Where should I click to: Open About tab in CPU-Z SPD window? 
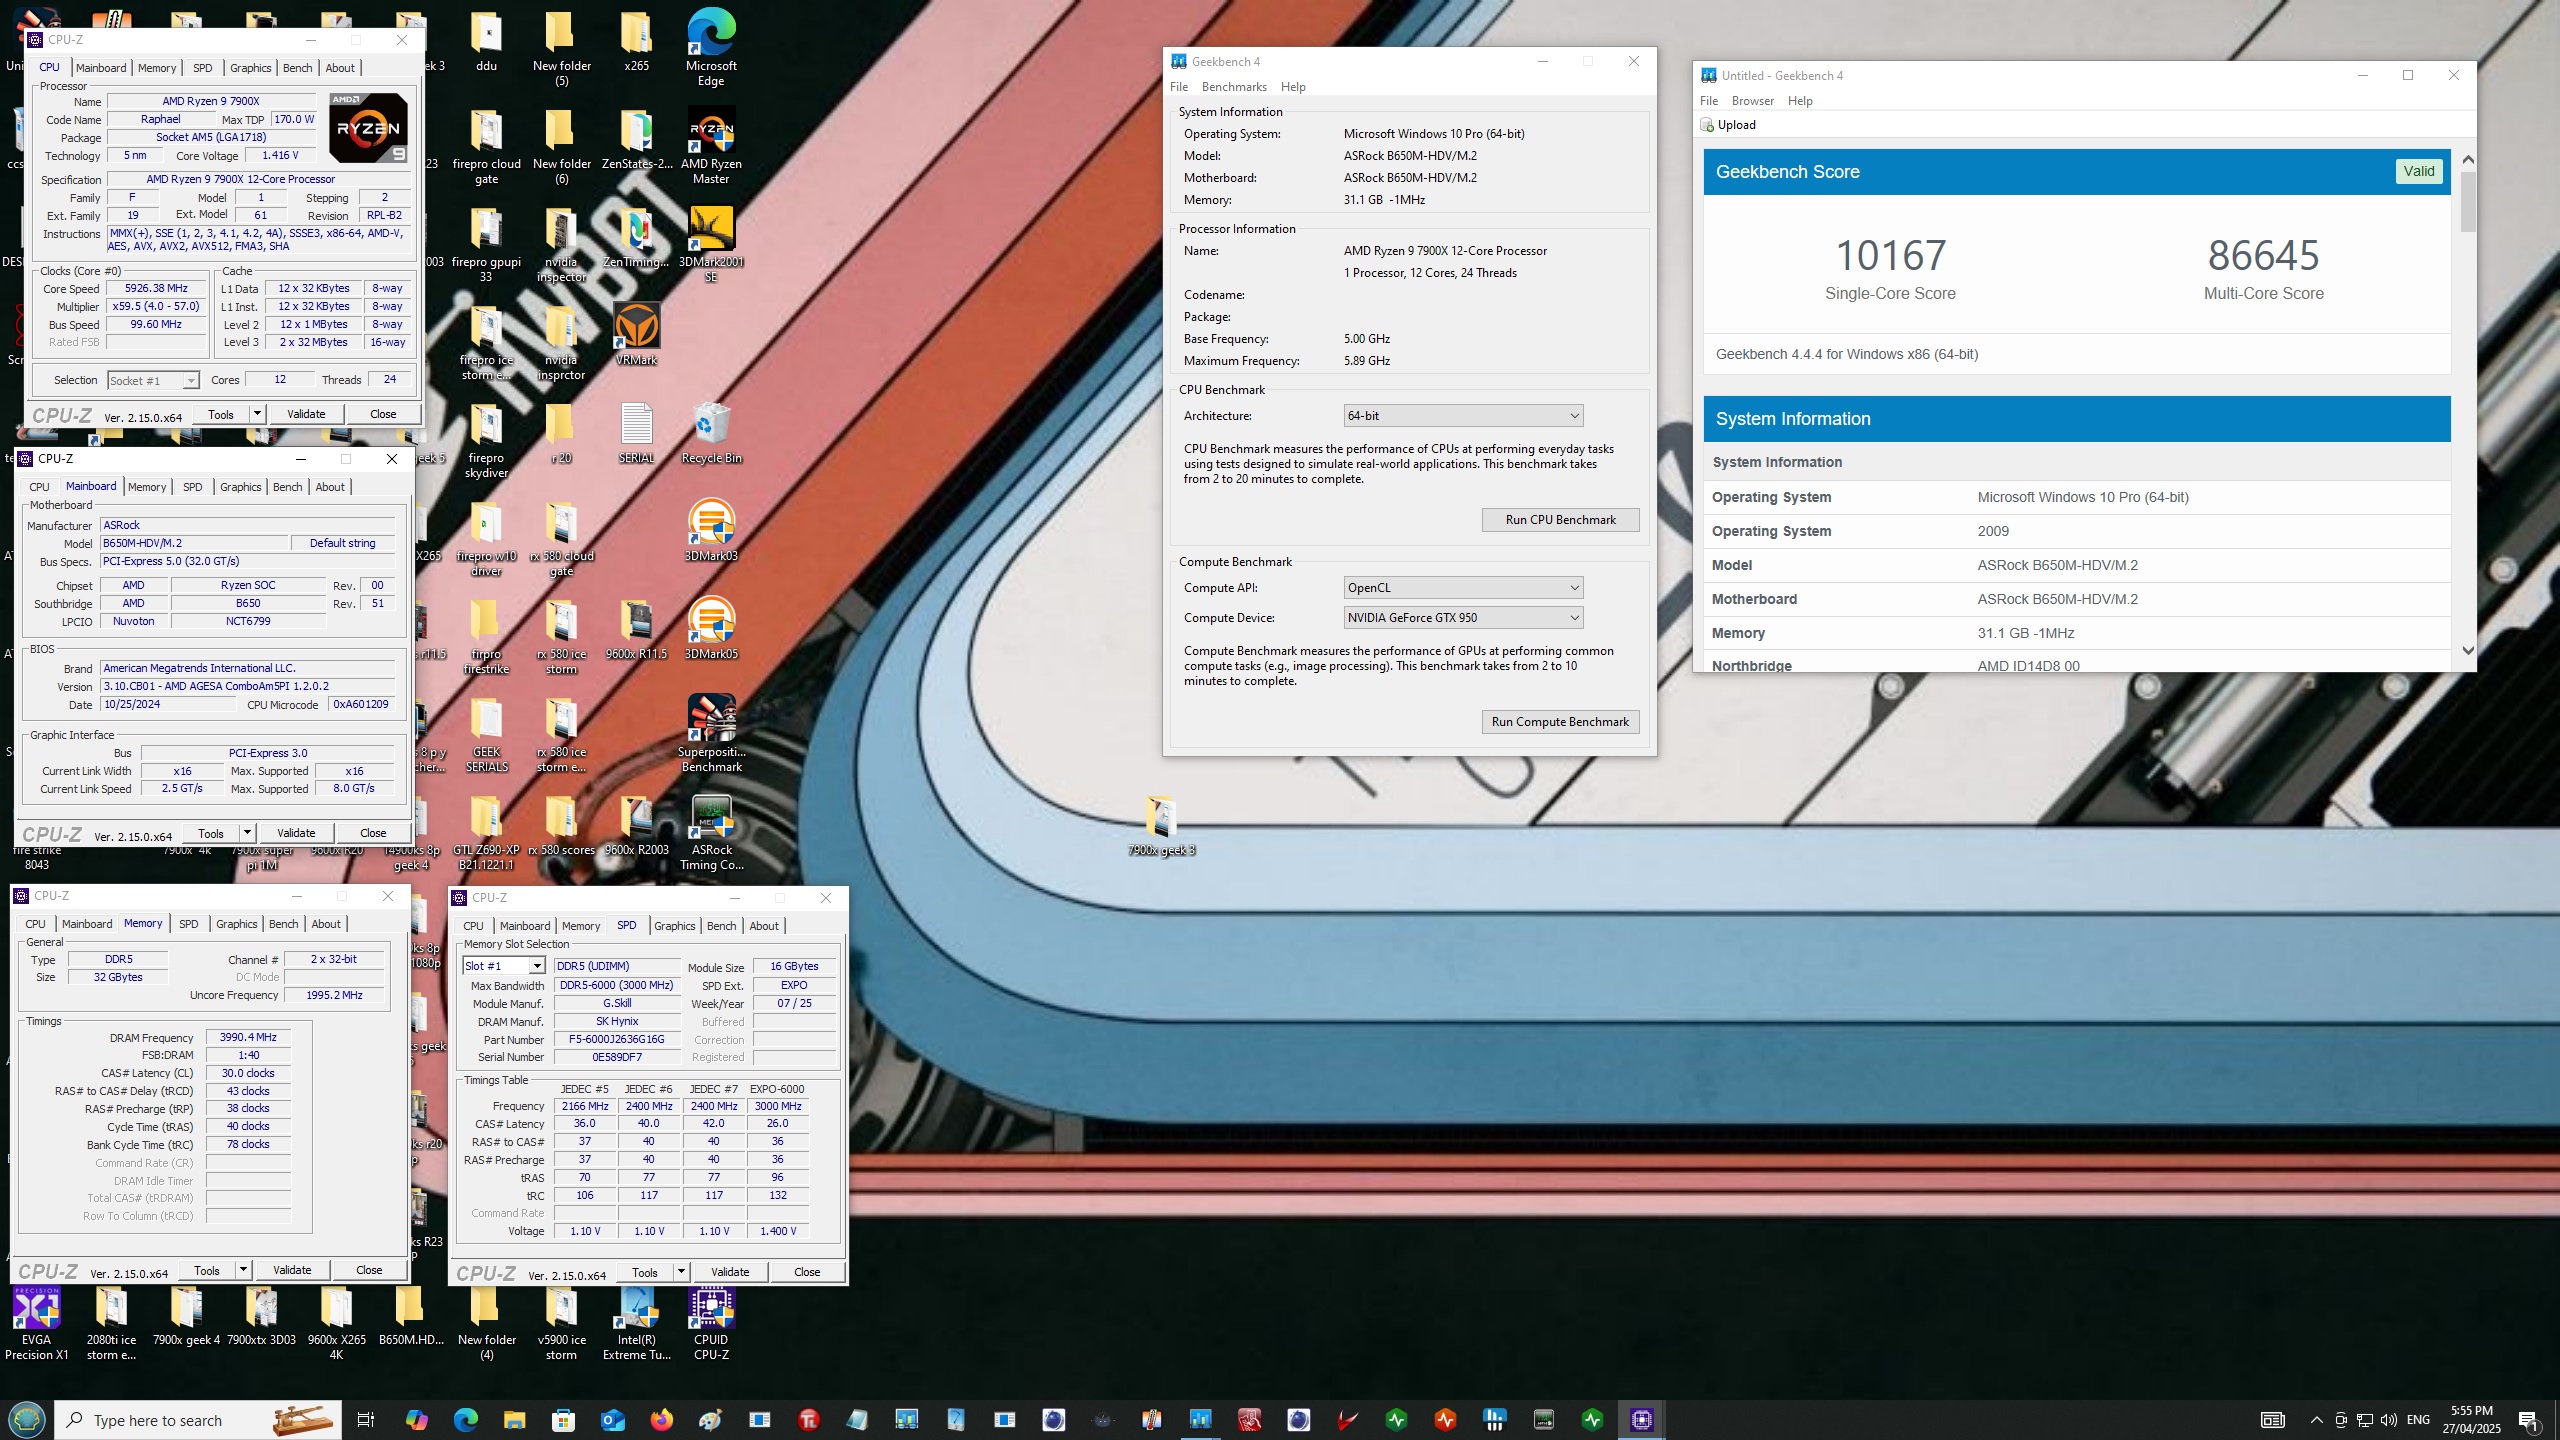(x=764, y=926)
